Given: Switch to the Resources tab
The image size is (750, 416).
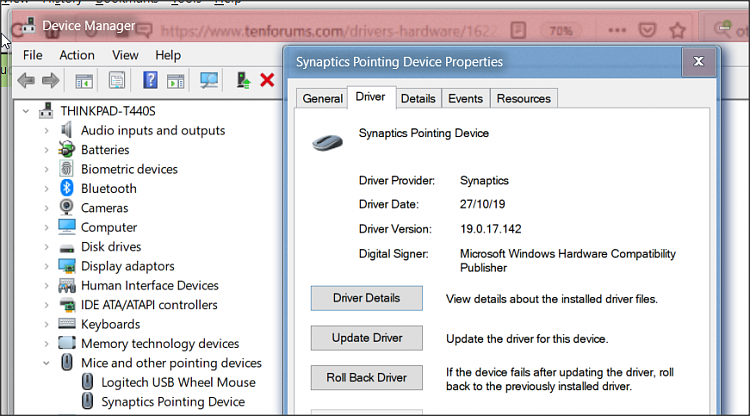Looking at the screenshot, I should [x=524, y=99].
